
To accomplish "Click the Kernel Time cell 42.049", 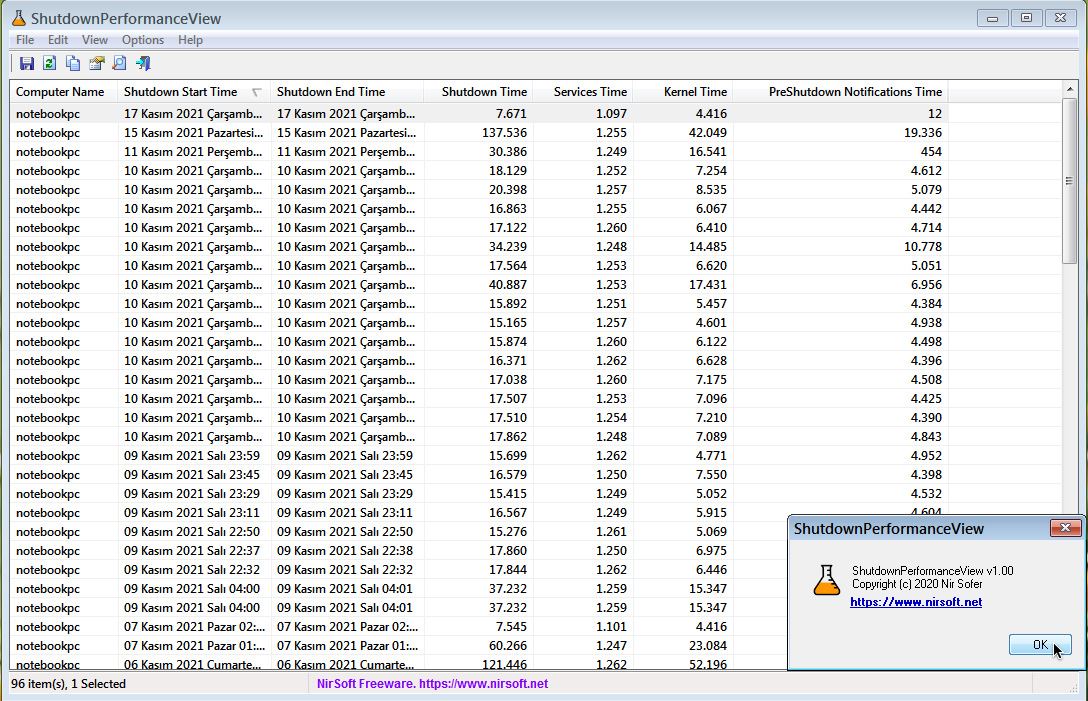I will 708,133.
